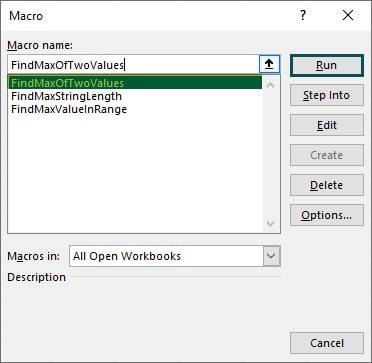
Task: Click the greyed-out Create button
Action: [x=327, y=155]
